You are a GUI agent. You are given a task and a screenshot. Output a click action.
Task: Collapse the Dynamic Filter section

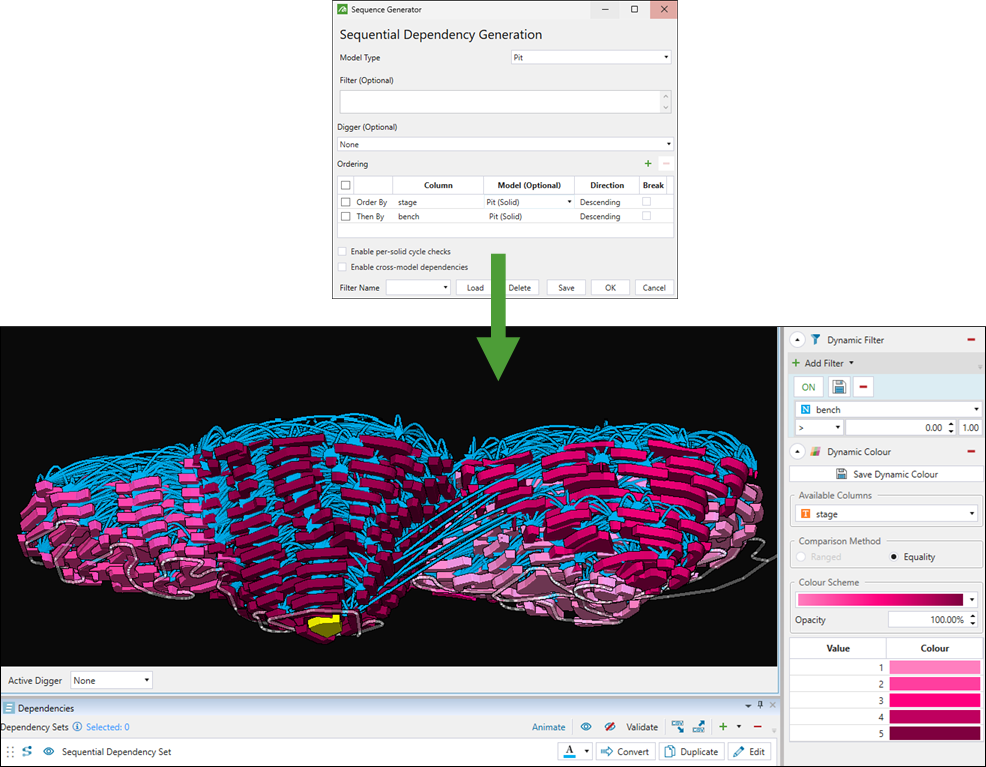pyautogui.click(x=798, y=340)
